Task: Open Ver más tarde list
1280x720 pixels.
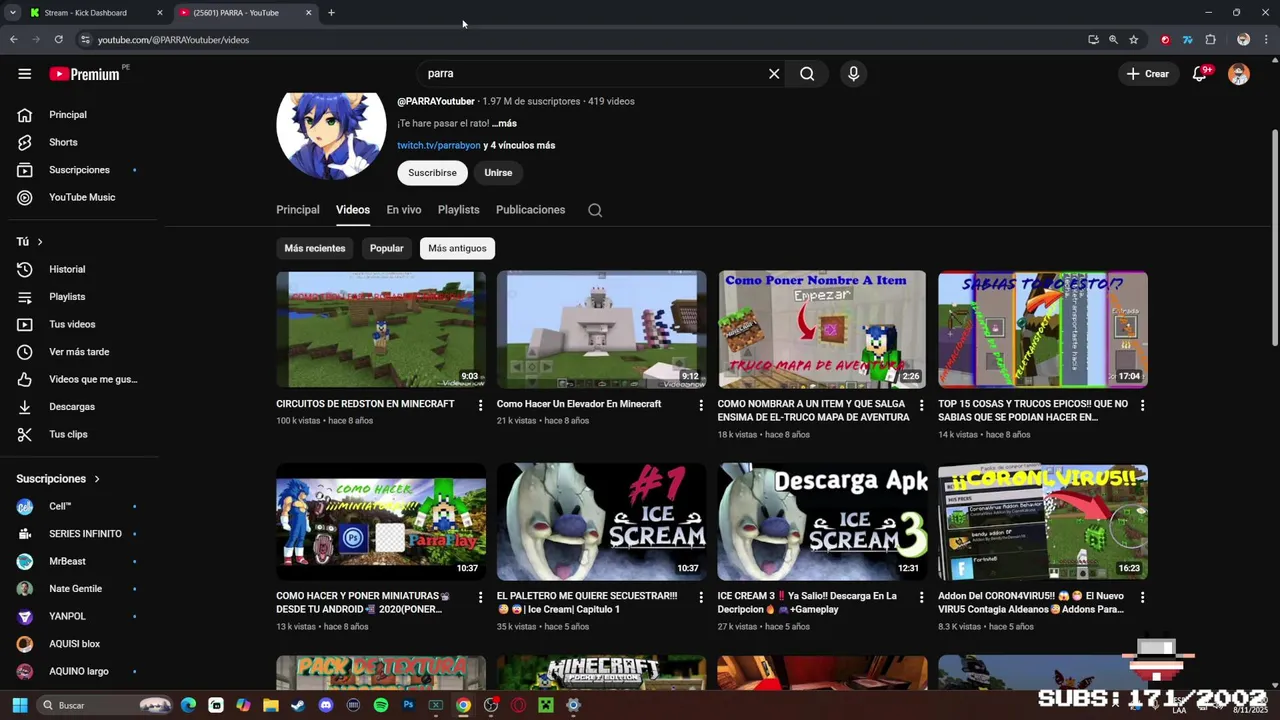Action: point(79,352)
